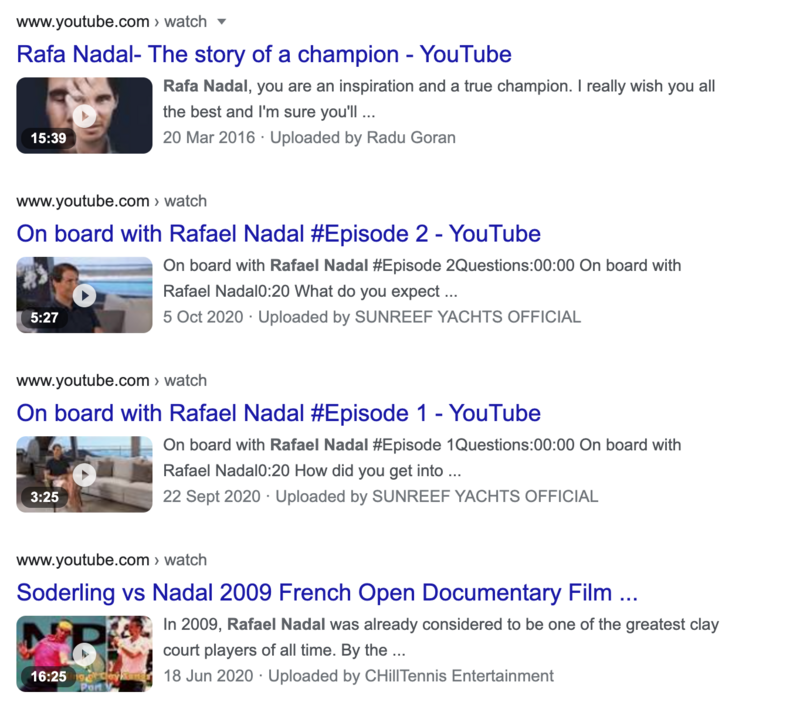This screenshot has height=726, width=800.
Task: Click the URL above "Rafa Nadal- The story of a champion"
Action: [x=111, y=22]
